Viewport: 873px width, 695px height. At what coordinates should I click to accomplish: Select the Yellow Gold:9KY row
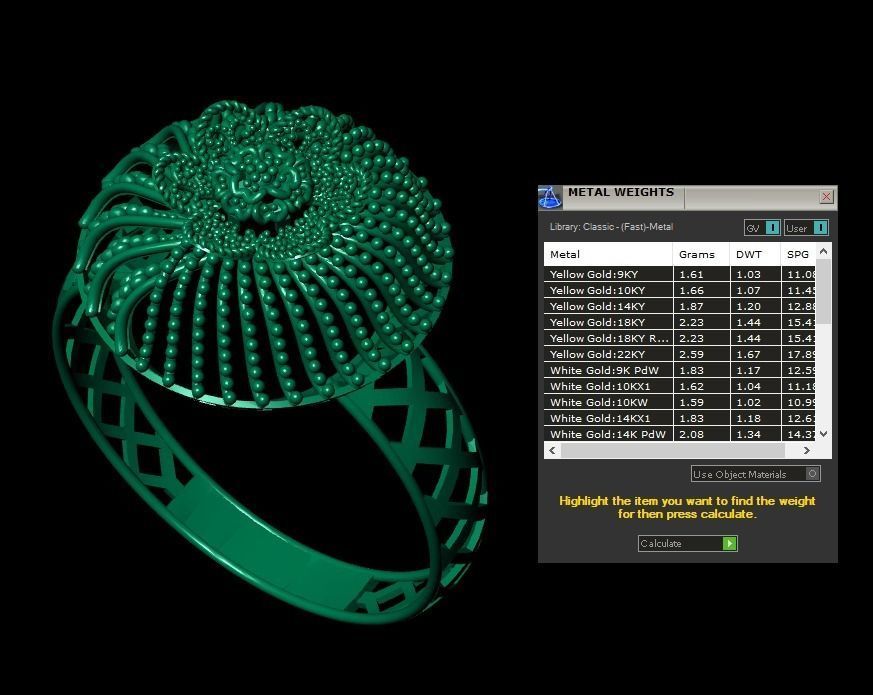coord(680,274)
